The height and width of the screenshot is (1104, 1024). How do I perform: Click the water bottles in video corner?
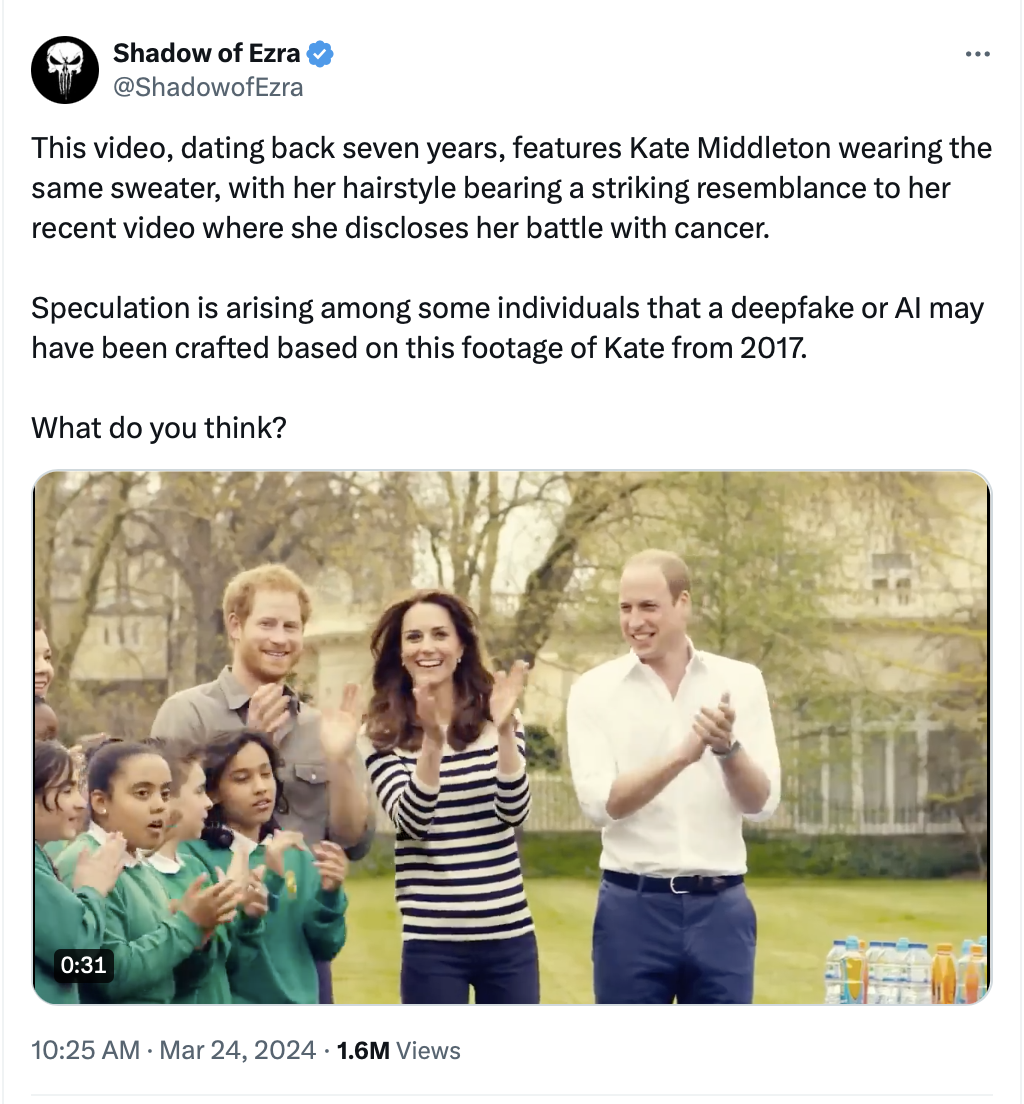point(907,969)
